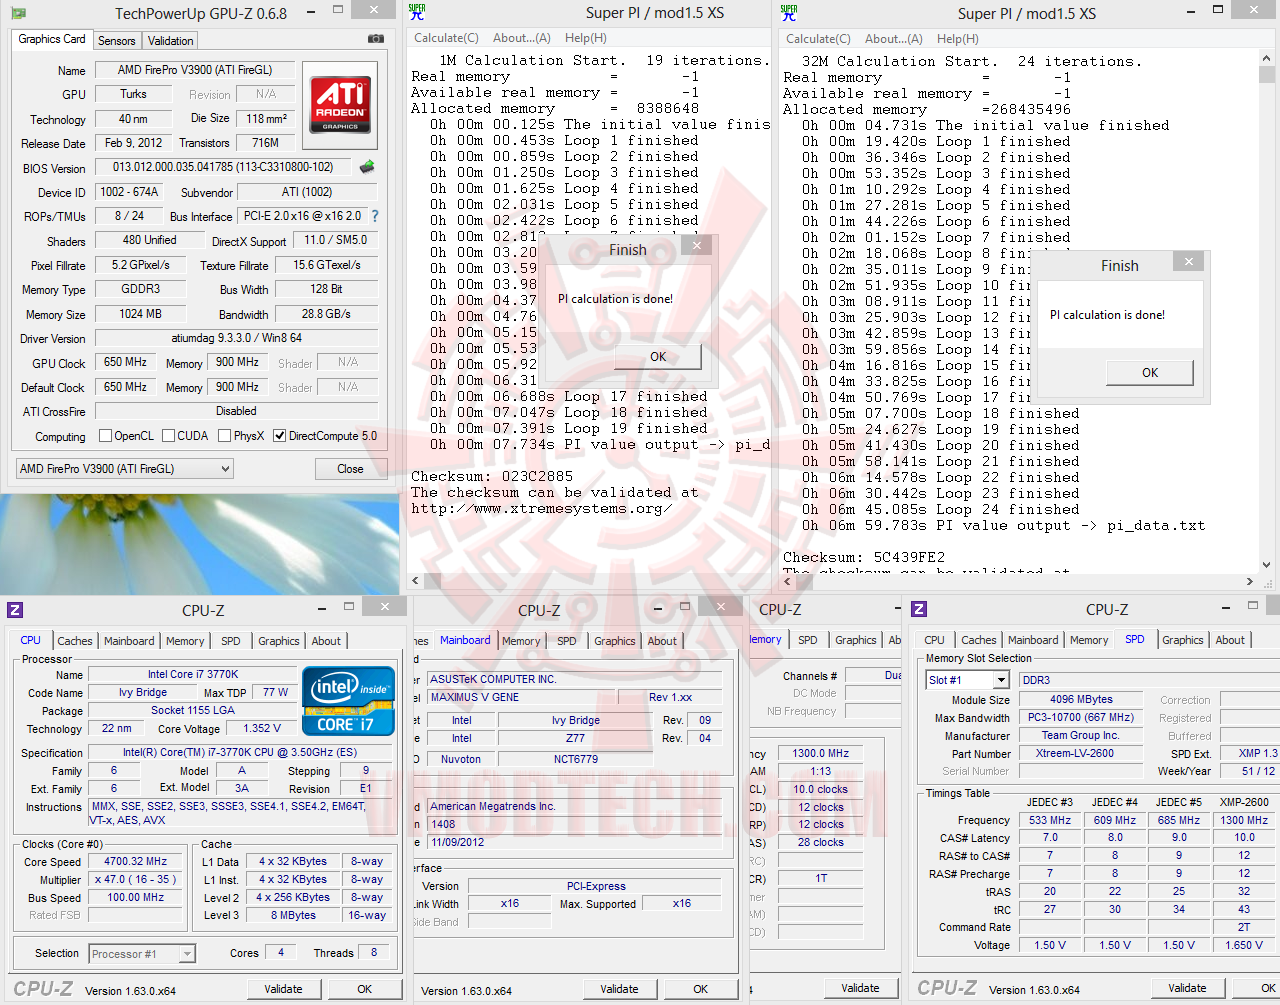Open the About tab in the leftmost CPU-Z window

326,641
